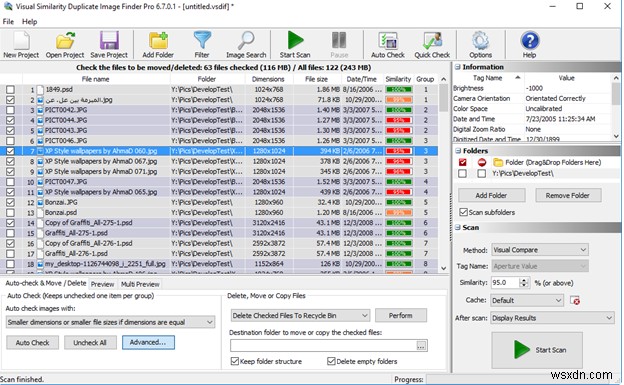This screenshot has height=385, width=624.
Task: Click the Perform button
Action: pyautogui.click(x=401, y=315)
